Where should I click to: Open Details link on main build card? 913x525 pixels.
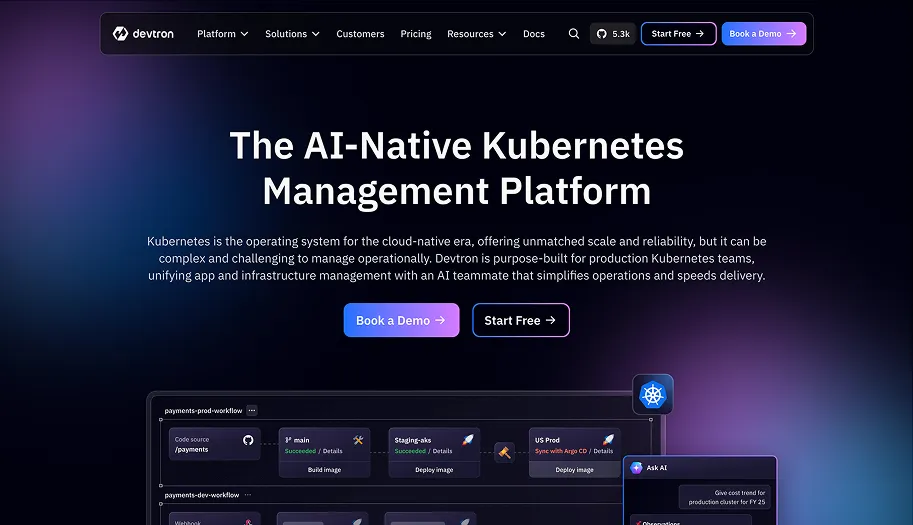(332, 451)
